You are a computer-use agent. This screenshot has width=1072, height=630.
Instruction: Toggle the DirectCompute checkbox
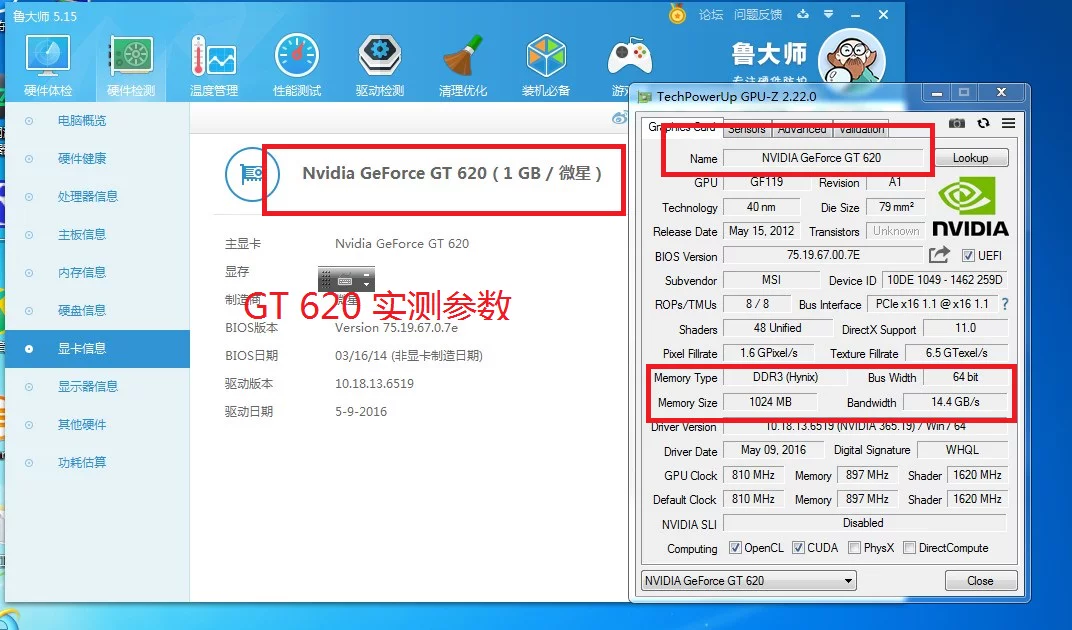click(909, 547)
